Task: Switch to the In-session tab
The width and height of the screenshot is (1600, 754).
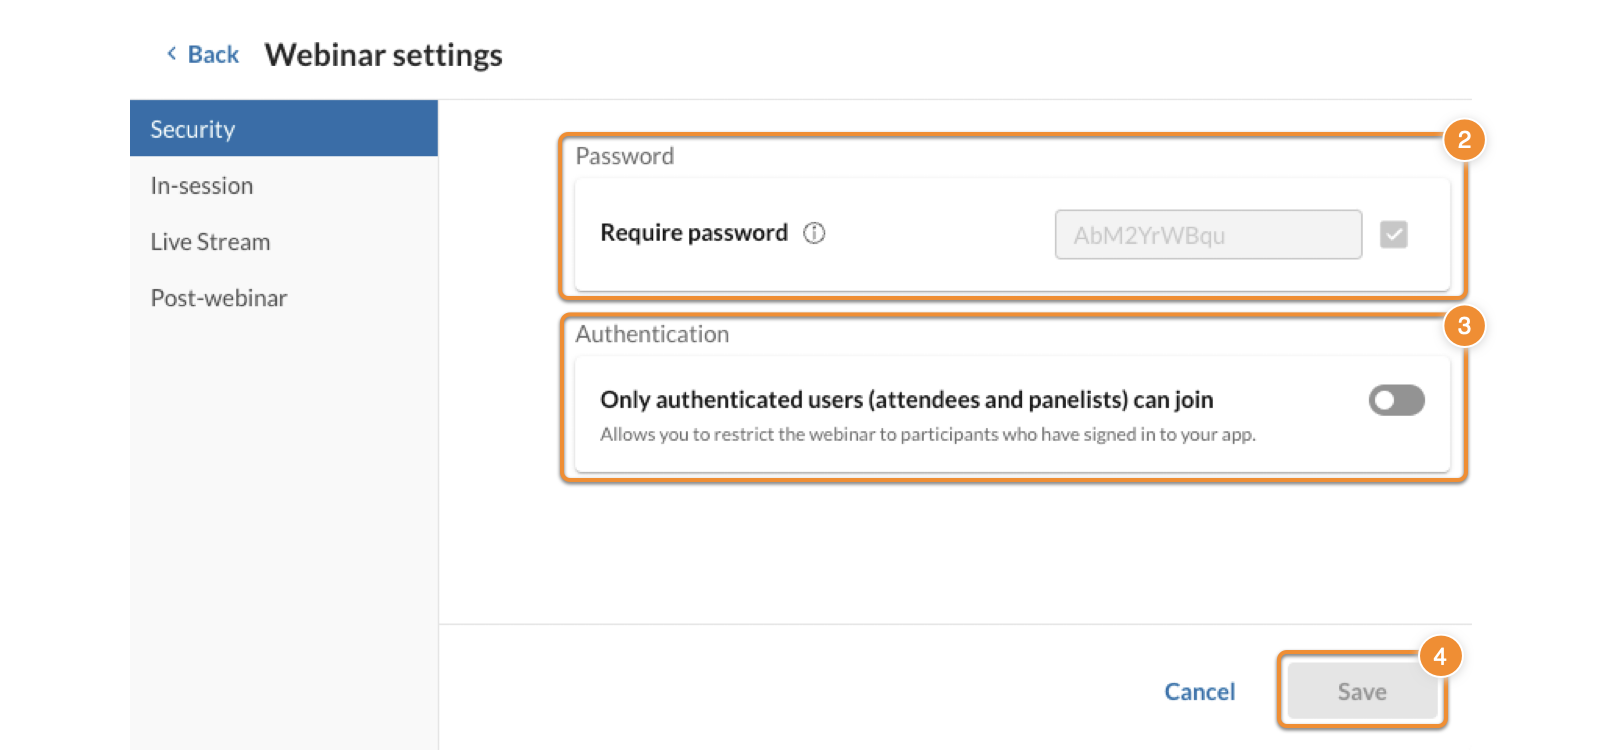Action: pyautogui.click(x=284, y=186)
